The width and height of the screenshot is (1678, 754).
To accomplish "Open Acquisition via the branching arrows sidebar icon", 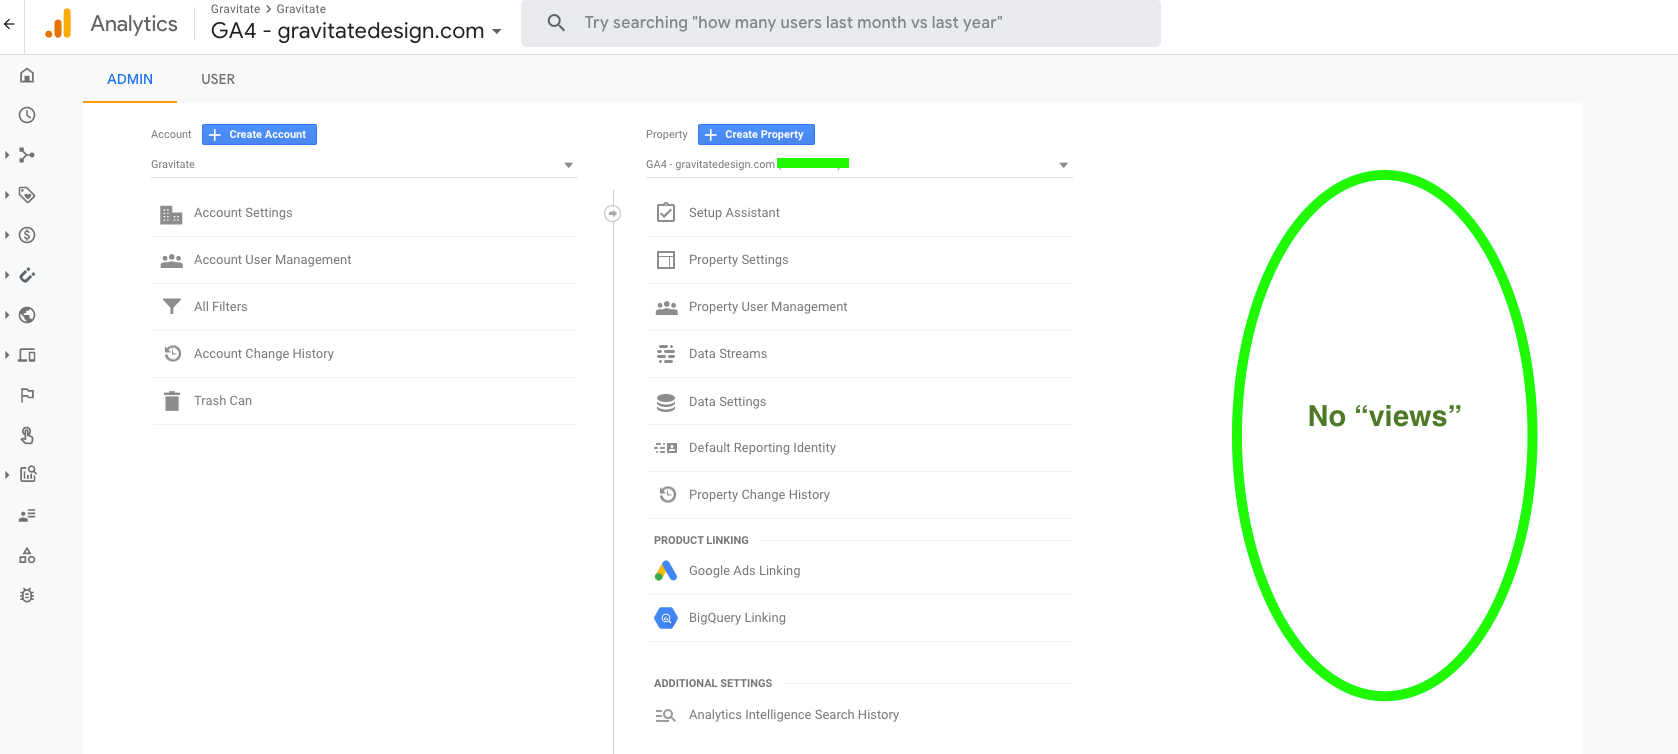I will click(x=27, y=155).
